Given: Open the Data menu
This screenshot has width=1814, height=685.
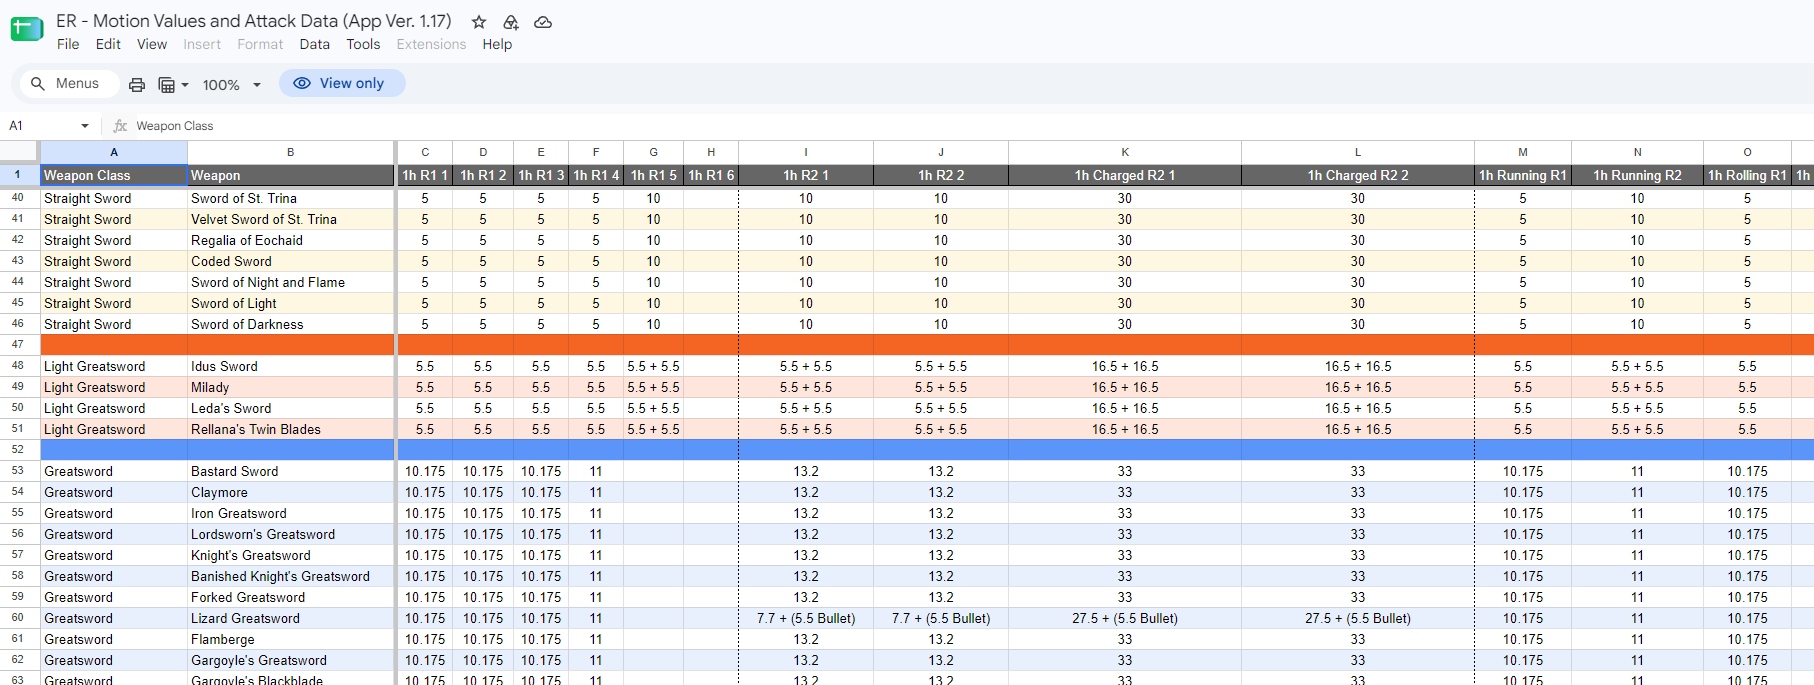Looking at the screenshot, I should coord(314,44).
